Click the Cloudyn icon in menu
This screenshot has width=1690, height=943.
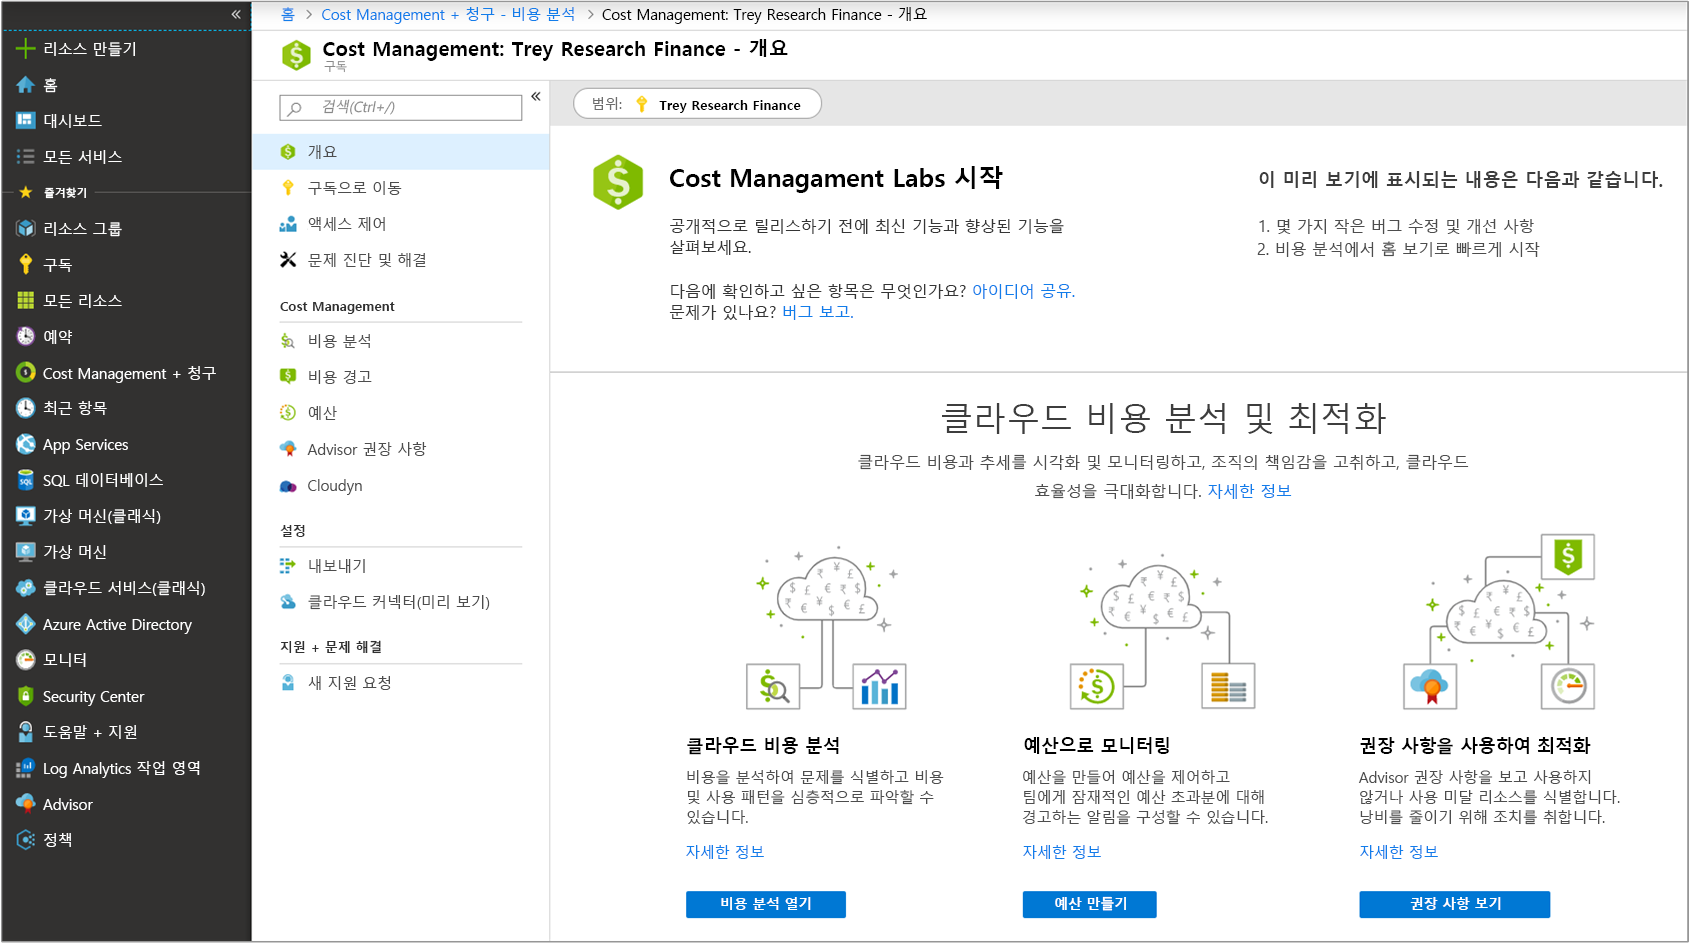coord(288,486)
